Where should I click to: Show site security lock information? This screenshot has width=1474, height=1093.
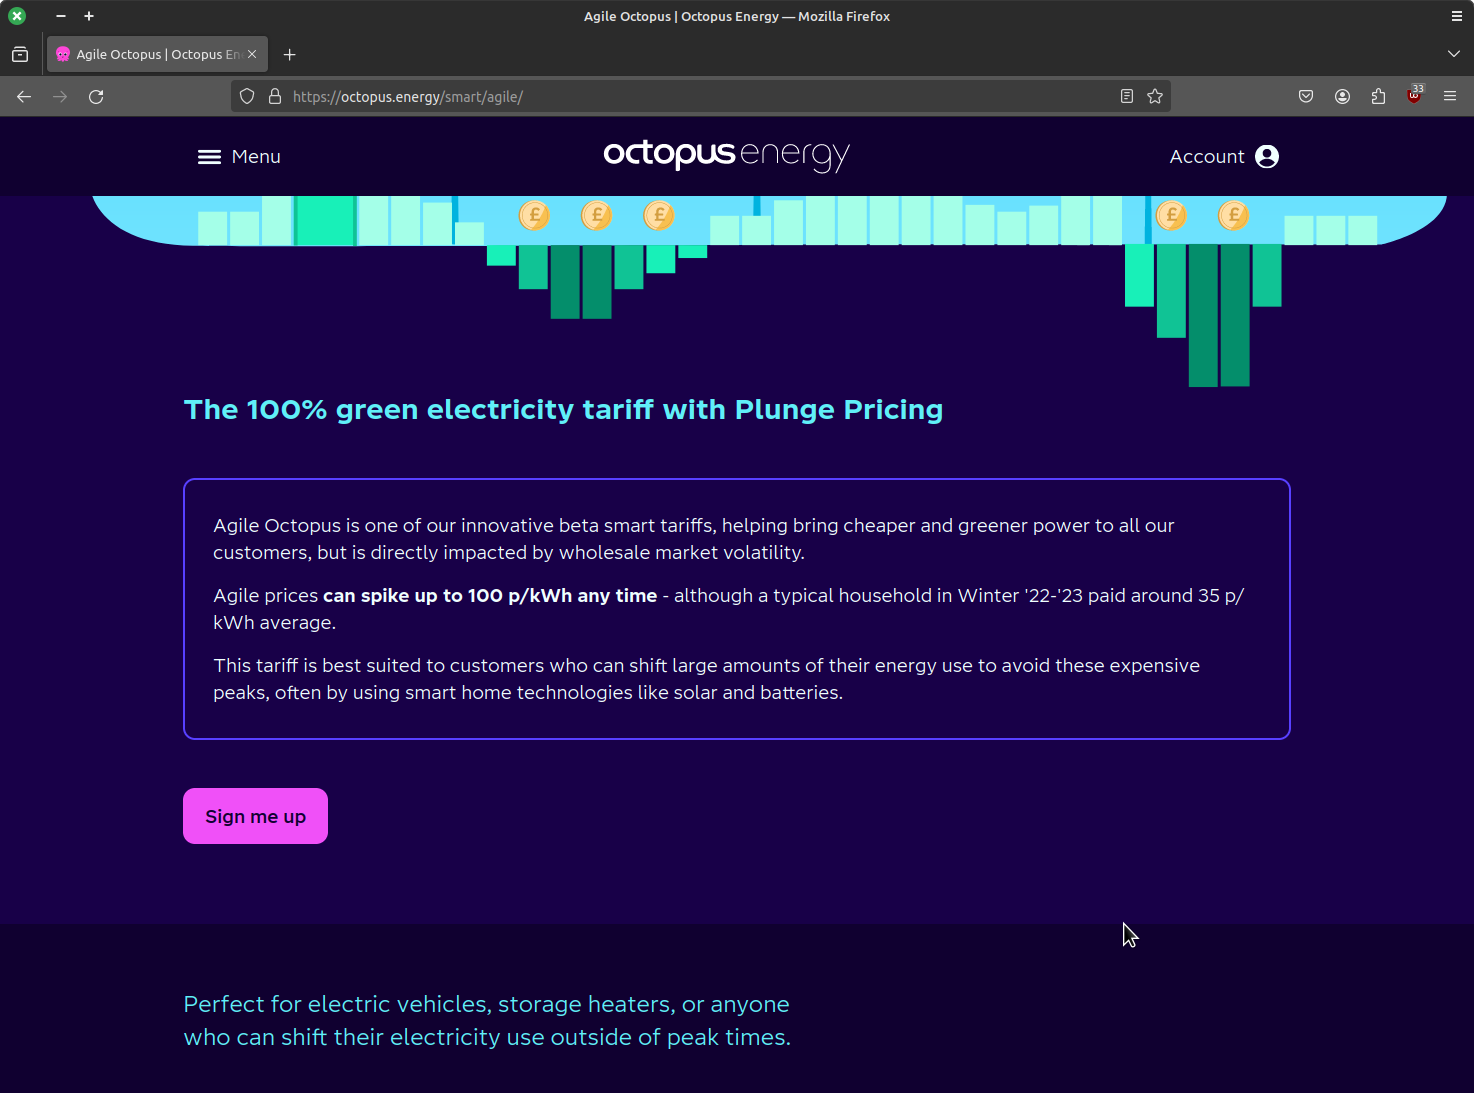(x=275, y=97)
